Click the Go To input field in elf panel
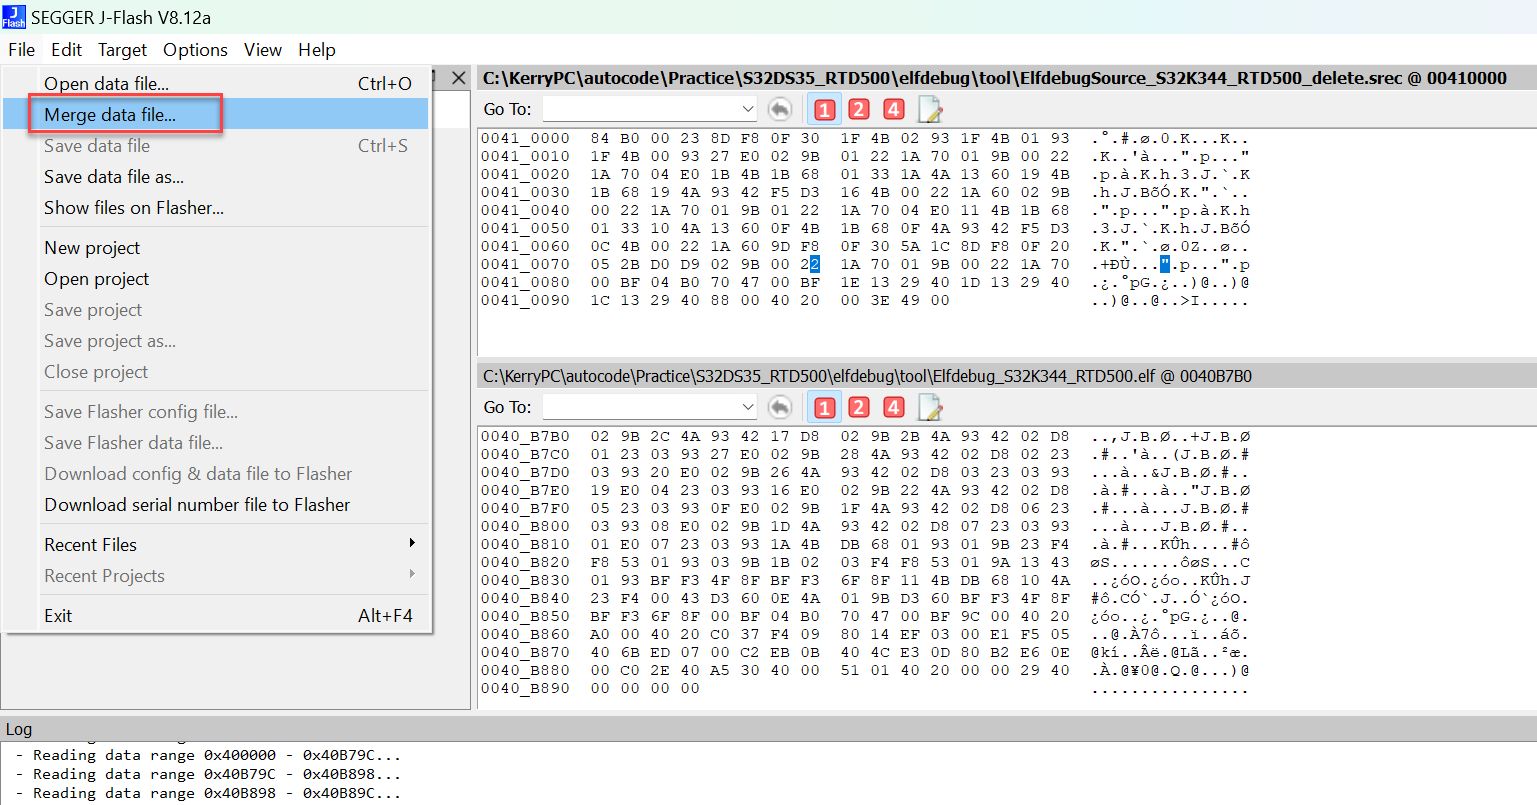Screen dimensions: 1537x805 click(640, 407)
